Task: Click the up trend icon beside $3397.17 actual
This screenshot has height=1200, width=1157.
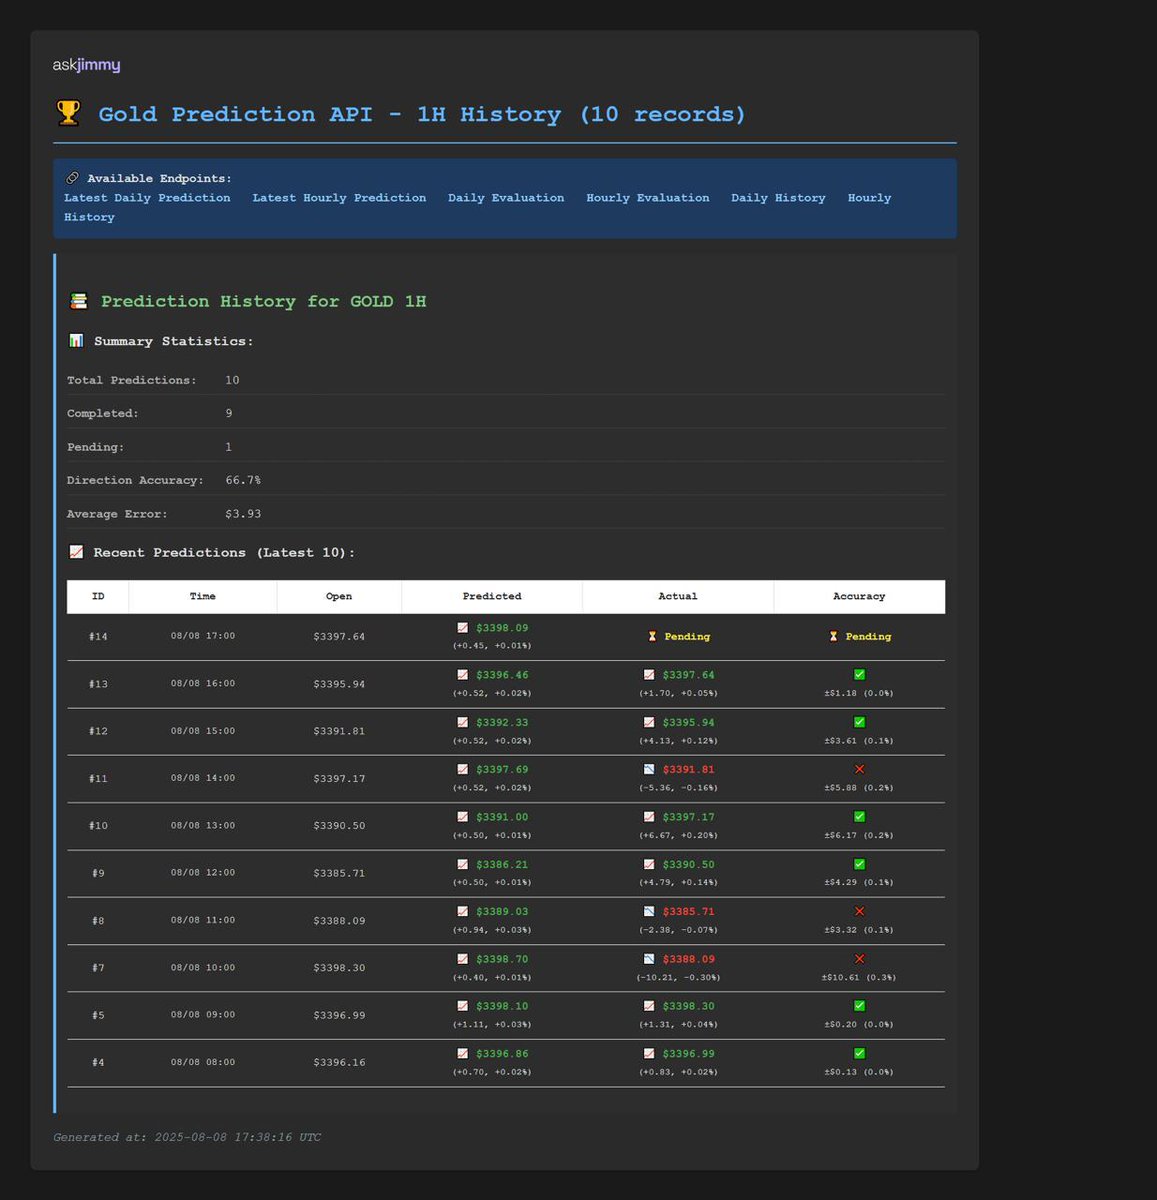Action: [x=649, y=817]
